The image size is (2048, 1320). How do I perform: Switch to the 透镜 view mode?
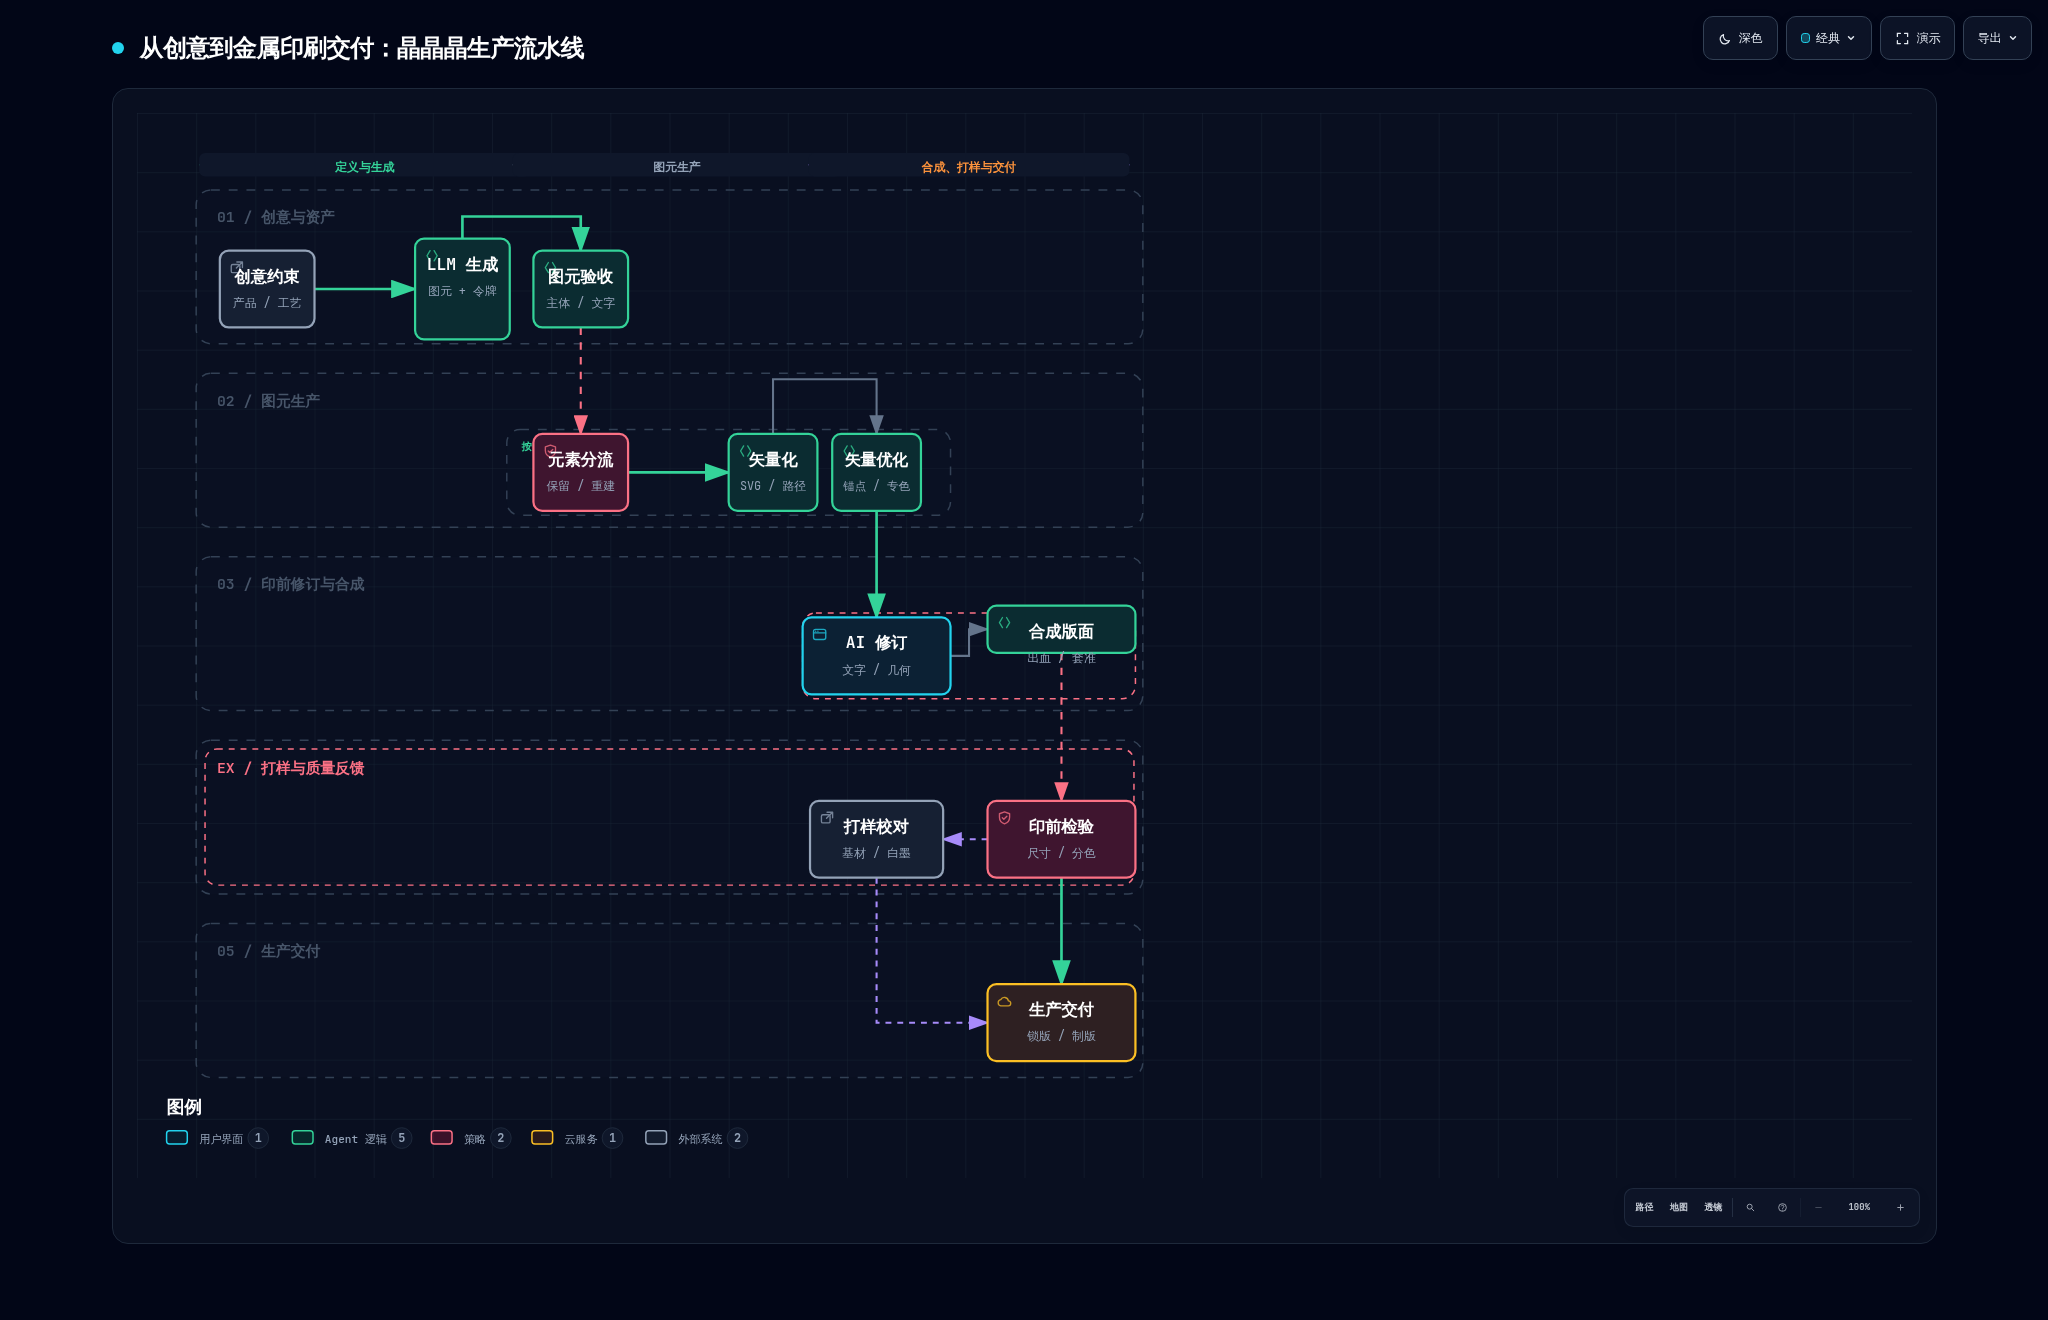(1713, 1207)
